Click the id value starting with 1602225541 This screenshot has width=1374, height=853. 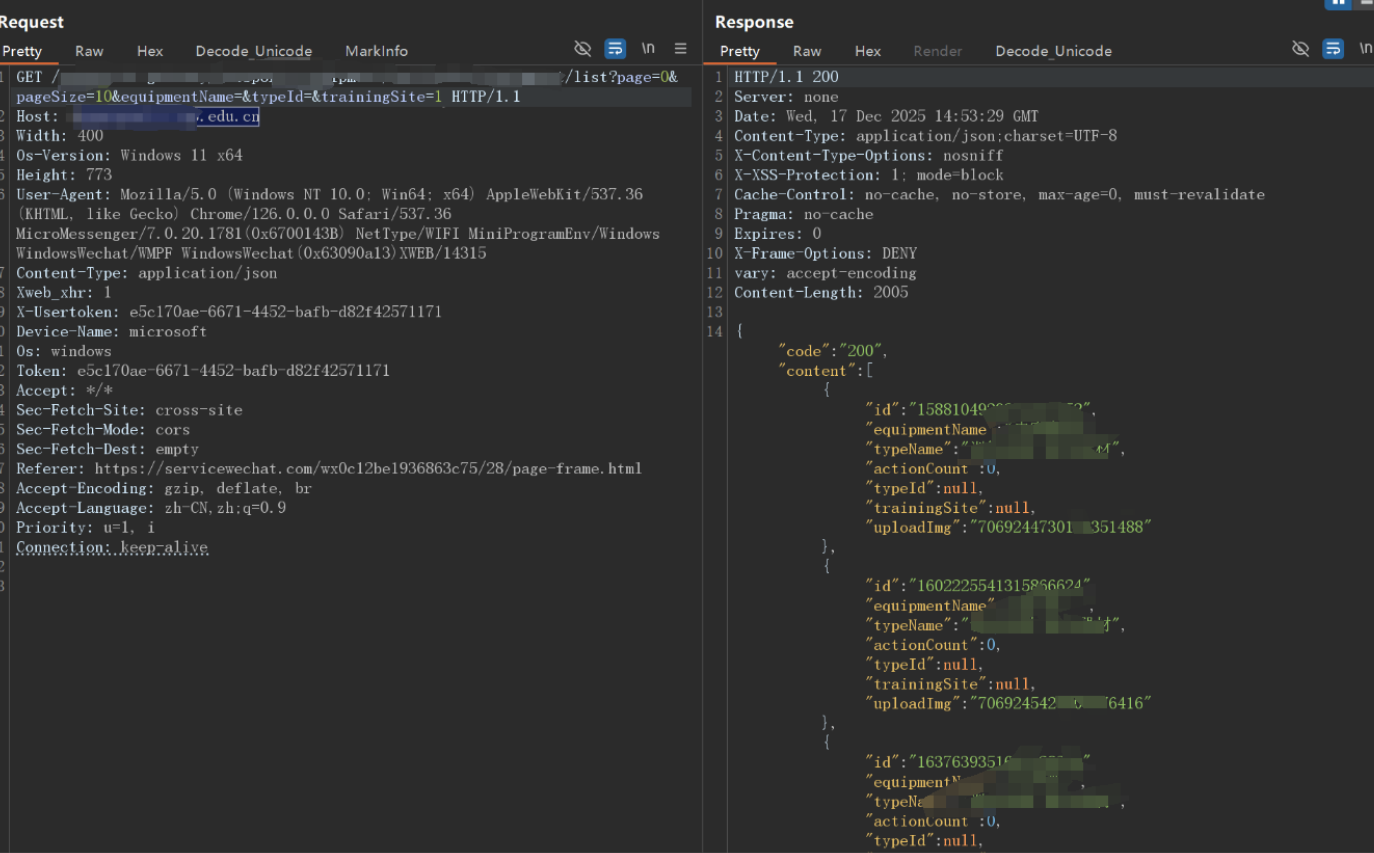[998, 586]
